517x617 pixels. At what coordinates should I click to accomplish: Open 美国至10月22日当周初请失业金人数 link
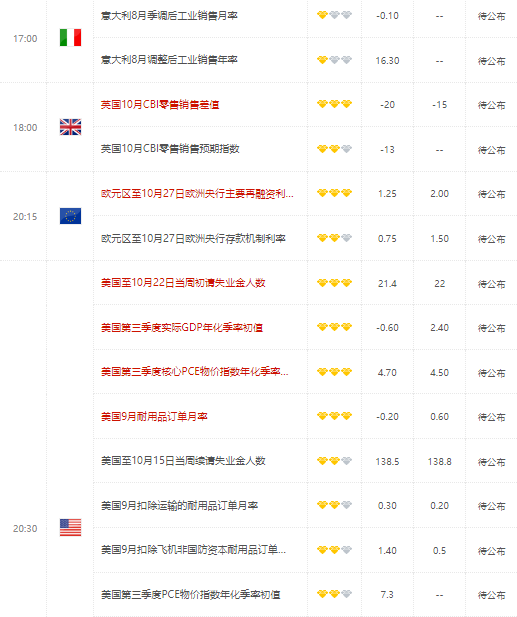(183, 283)
